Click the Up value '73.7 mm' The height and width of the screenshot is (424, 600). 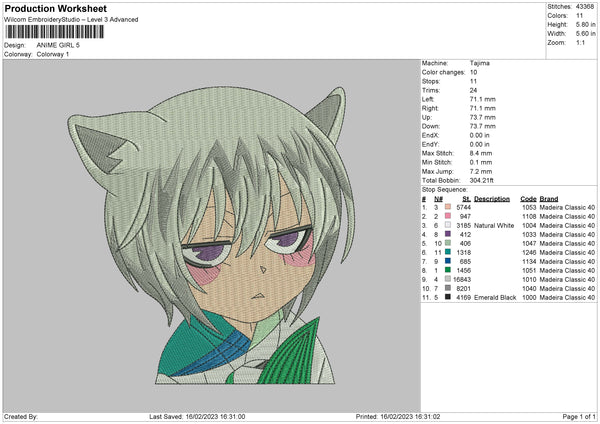coord(483,117)
